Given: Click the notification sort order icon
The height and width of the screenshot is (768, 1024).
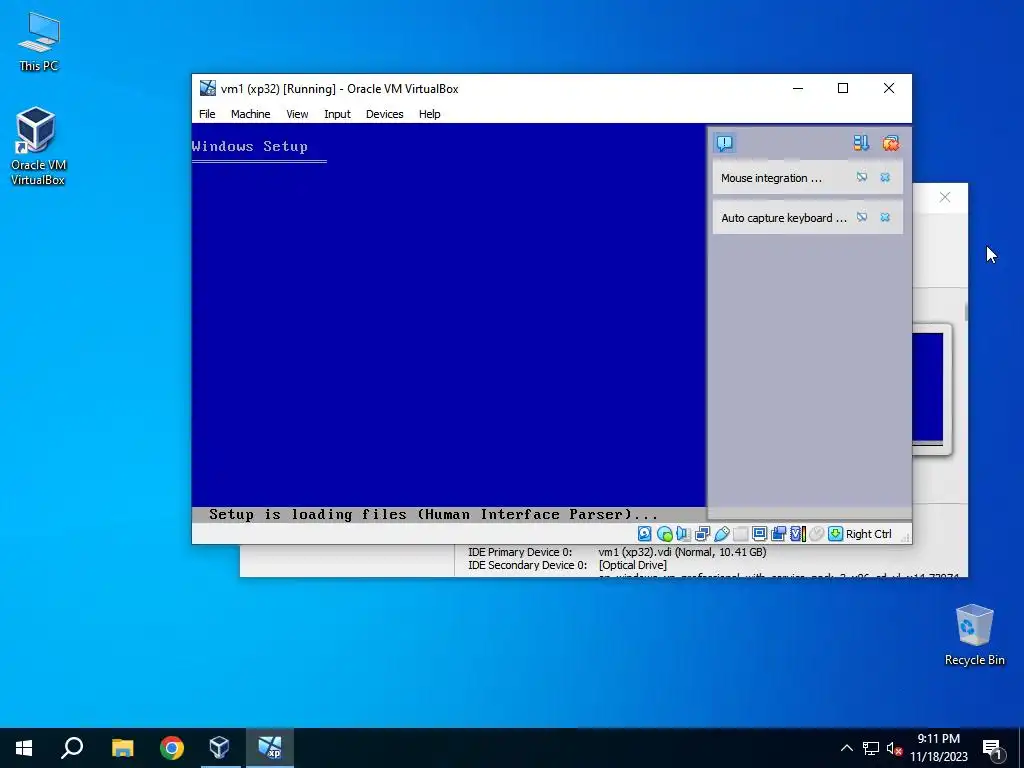Looking at the screenshot, I should [x=861, y=143].
